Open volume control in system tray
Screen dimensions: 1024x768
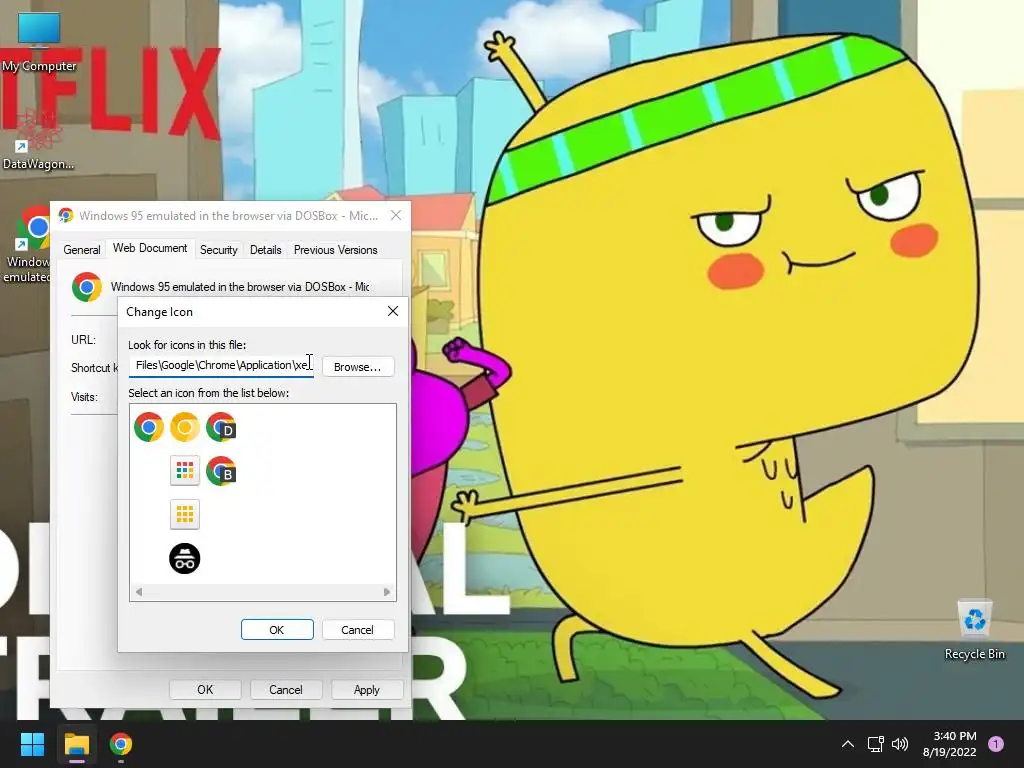[900, 744]
